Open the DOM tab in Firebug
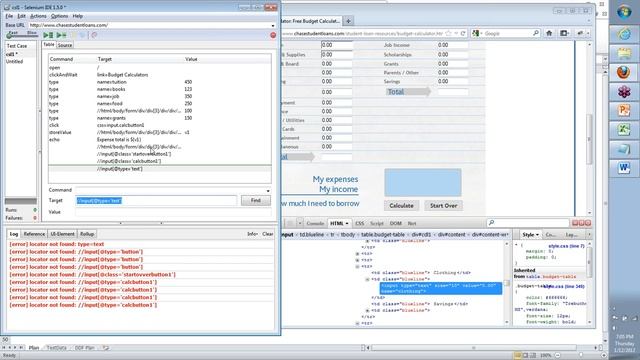640x360 pixels. [x=396, y=223]
